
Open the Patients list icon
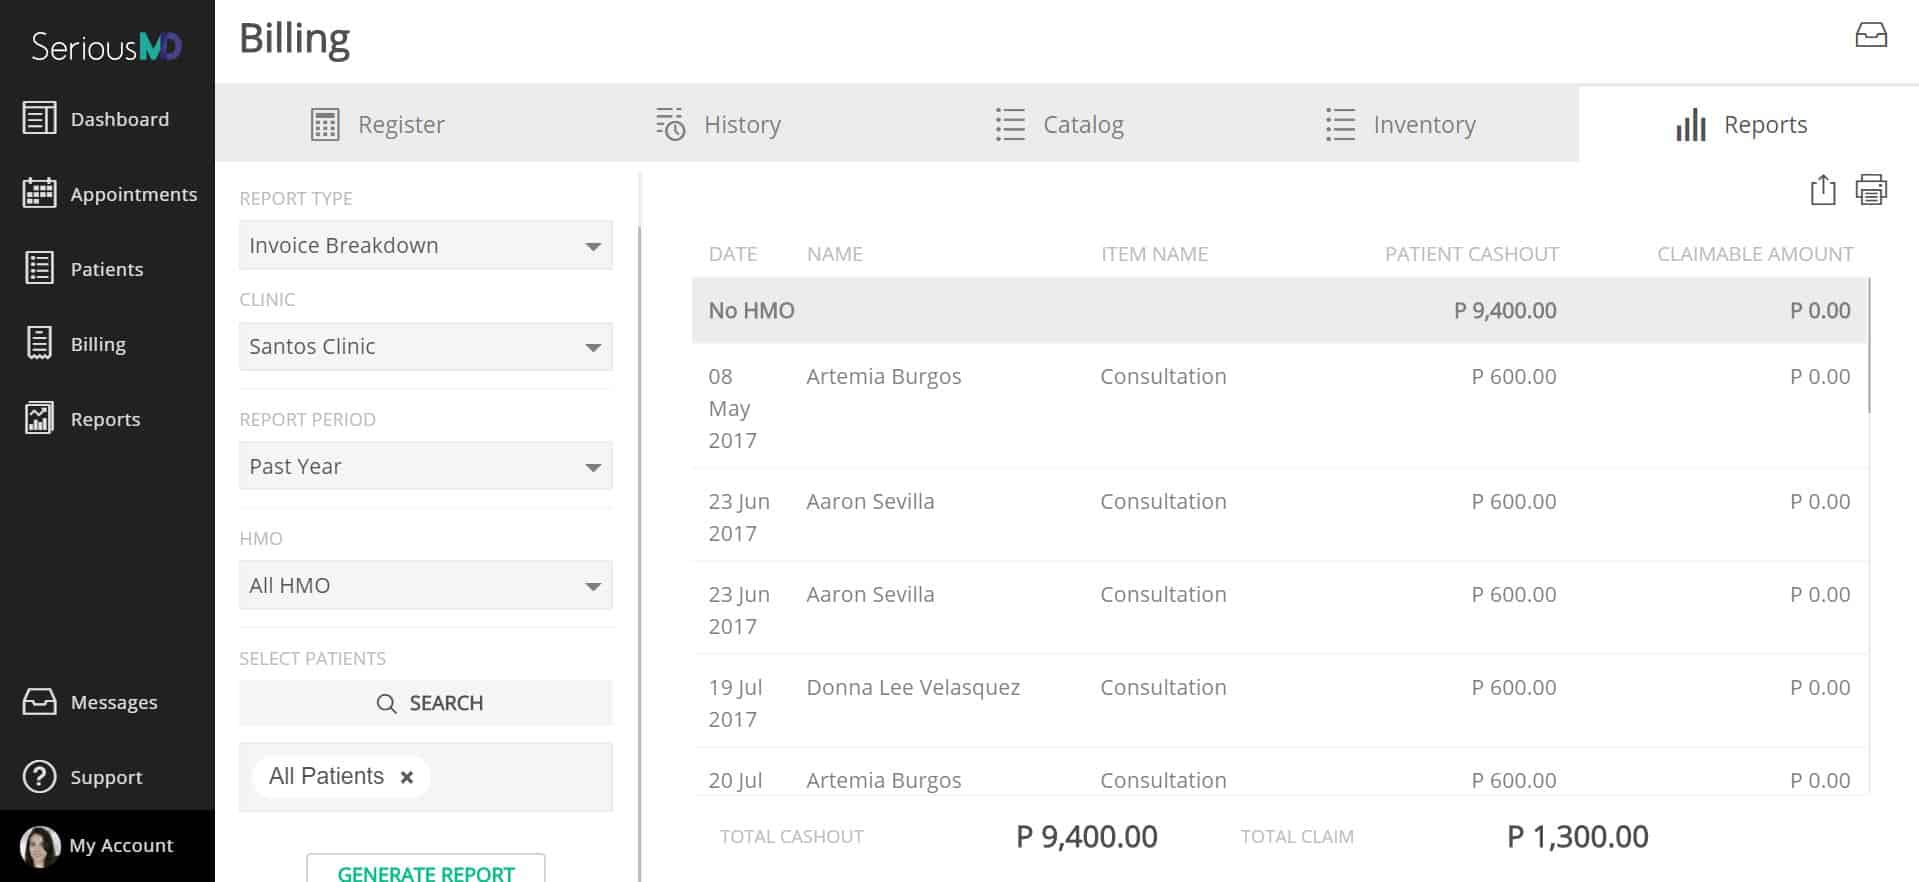click(x=39, y=268)
